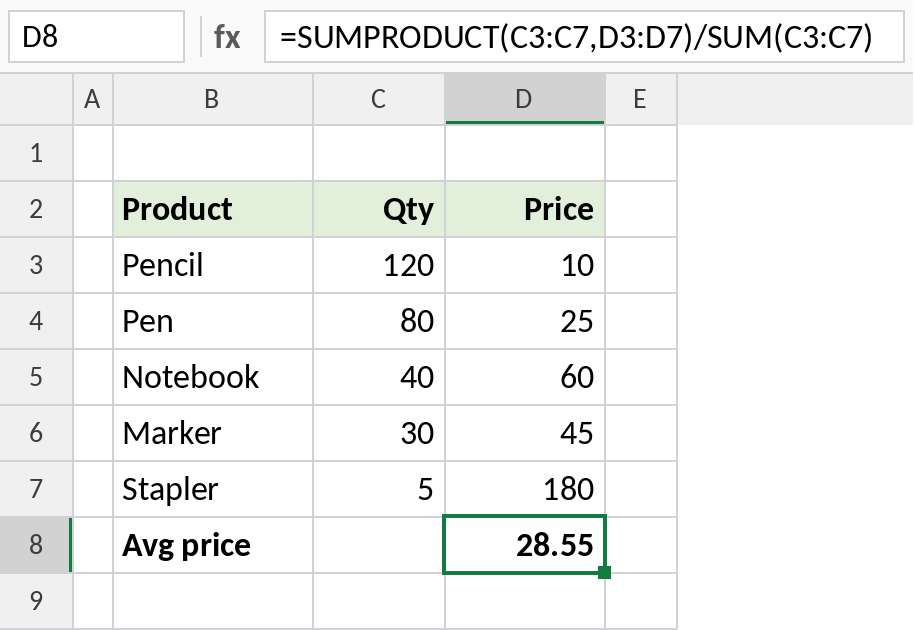Select row 4 header
The width and height of the screenshot is (914, 630).
tap(36, 321)
